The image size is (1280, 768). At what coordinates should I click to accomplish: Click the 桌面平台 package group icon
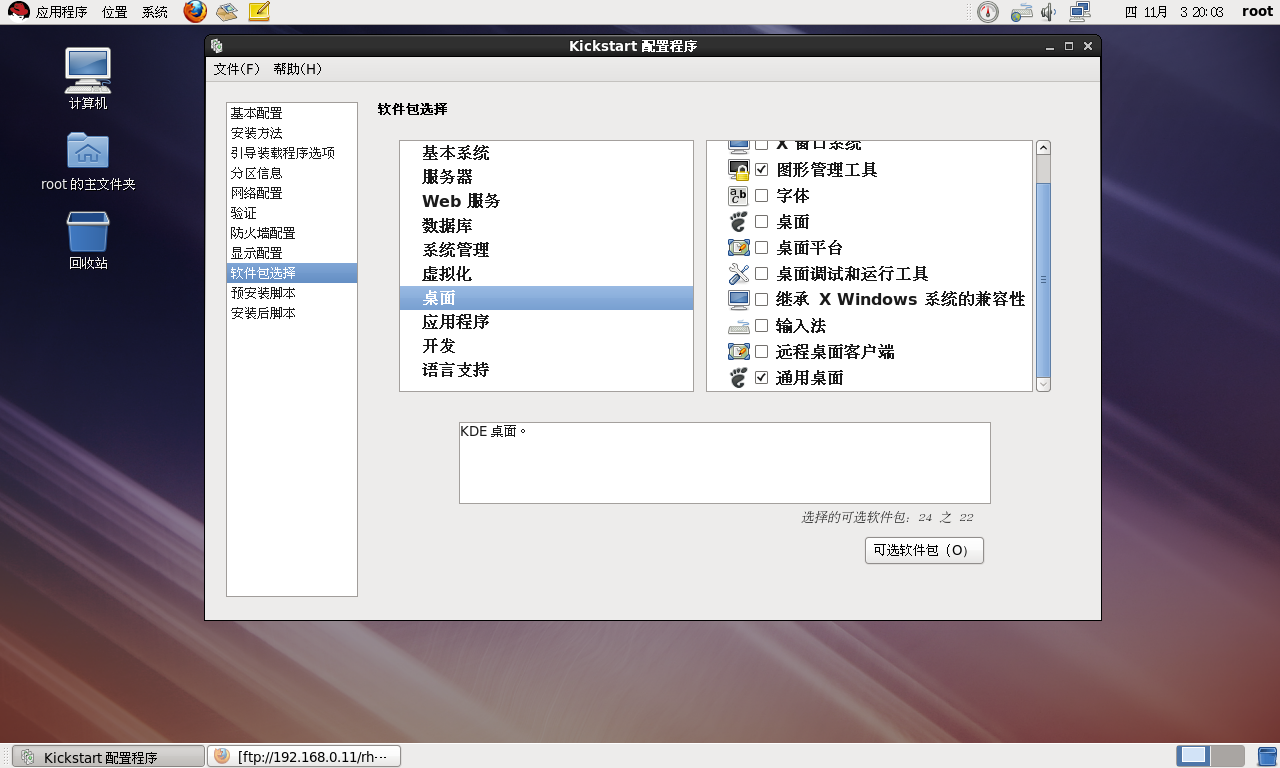pyautogui.click(x=739, y=248)
